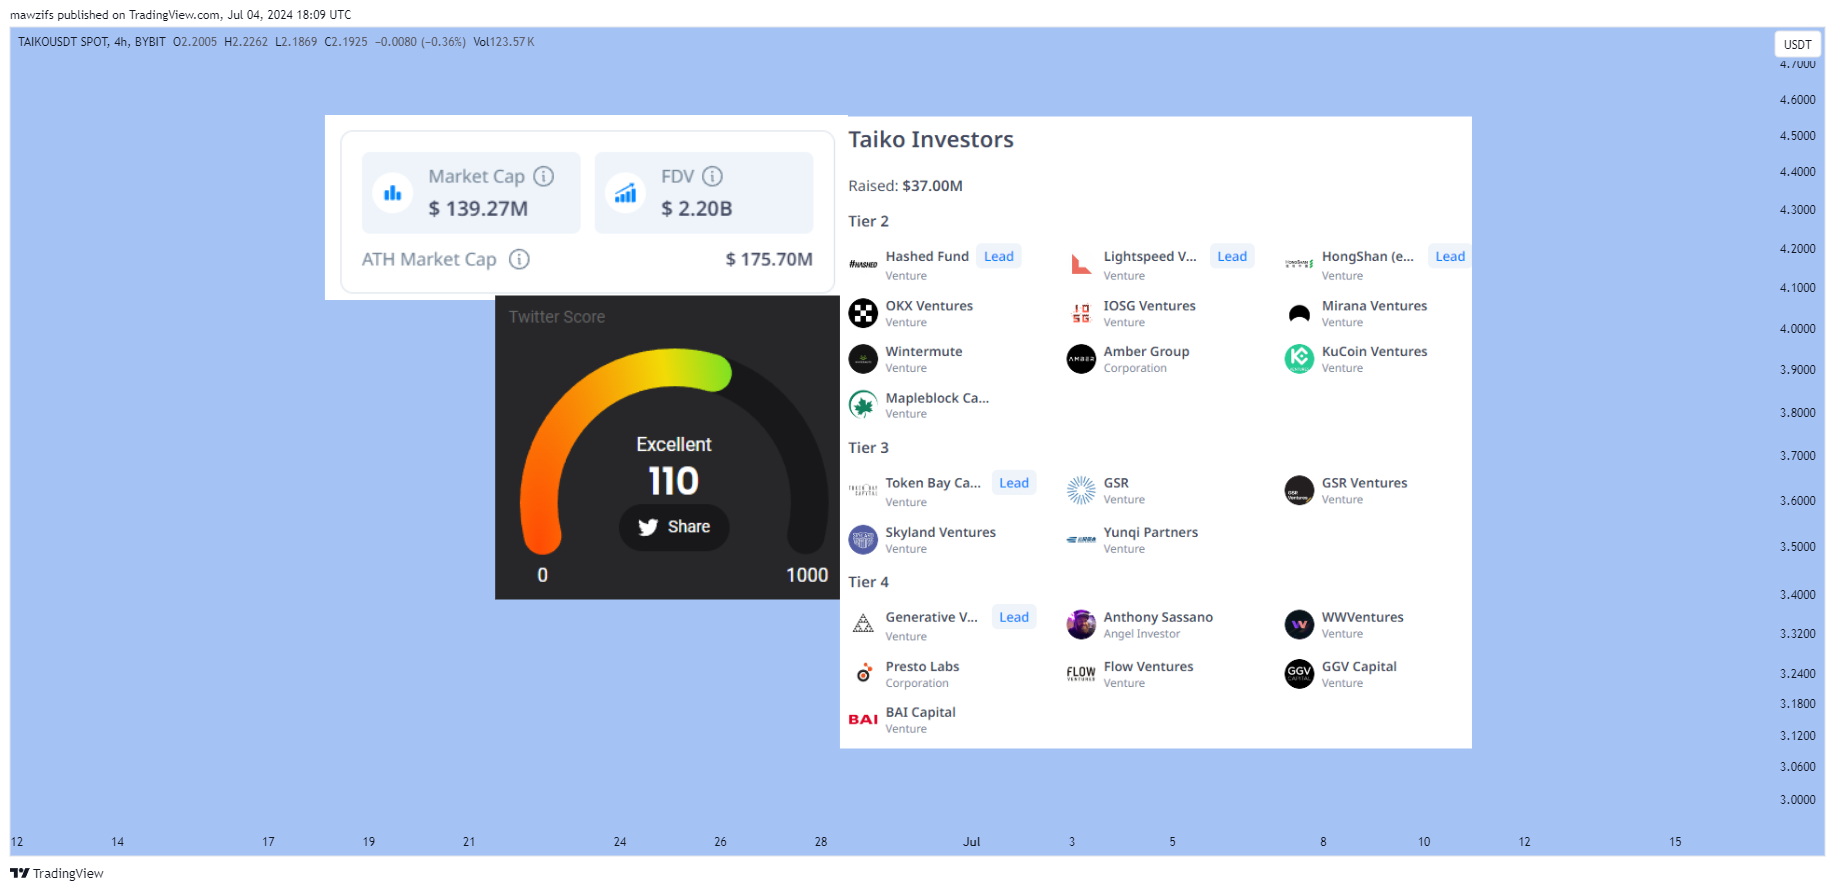This screenshot has width=1835, height=891.
Task: Click the Market Cap info icon
Action: point(543,176)
